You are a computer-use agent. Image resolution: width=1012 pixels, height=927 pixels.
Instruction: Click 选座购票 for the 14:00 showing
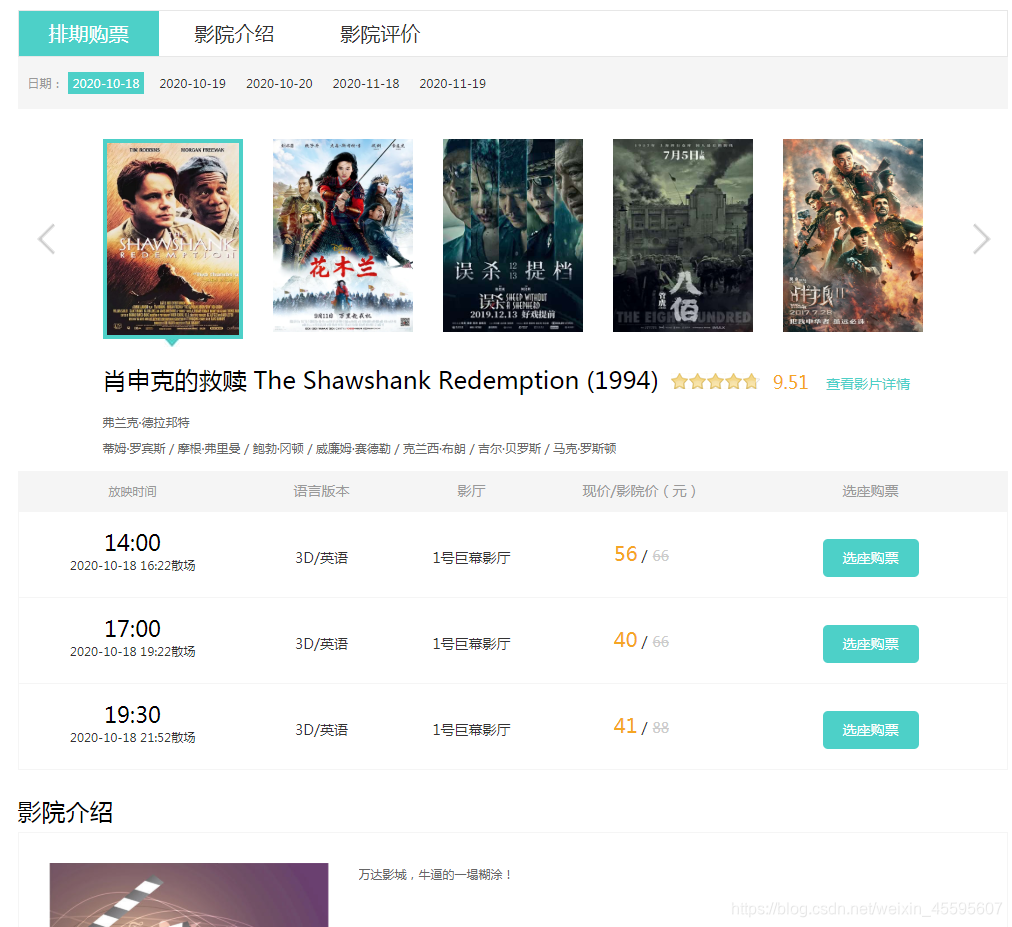[871, 558]
